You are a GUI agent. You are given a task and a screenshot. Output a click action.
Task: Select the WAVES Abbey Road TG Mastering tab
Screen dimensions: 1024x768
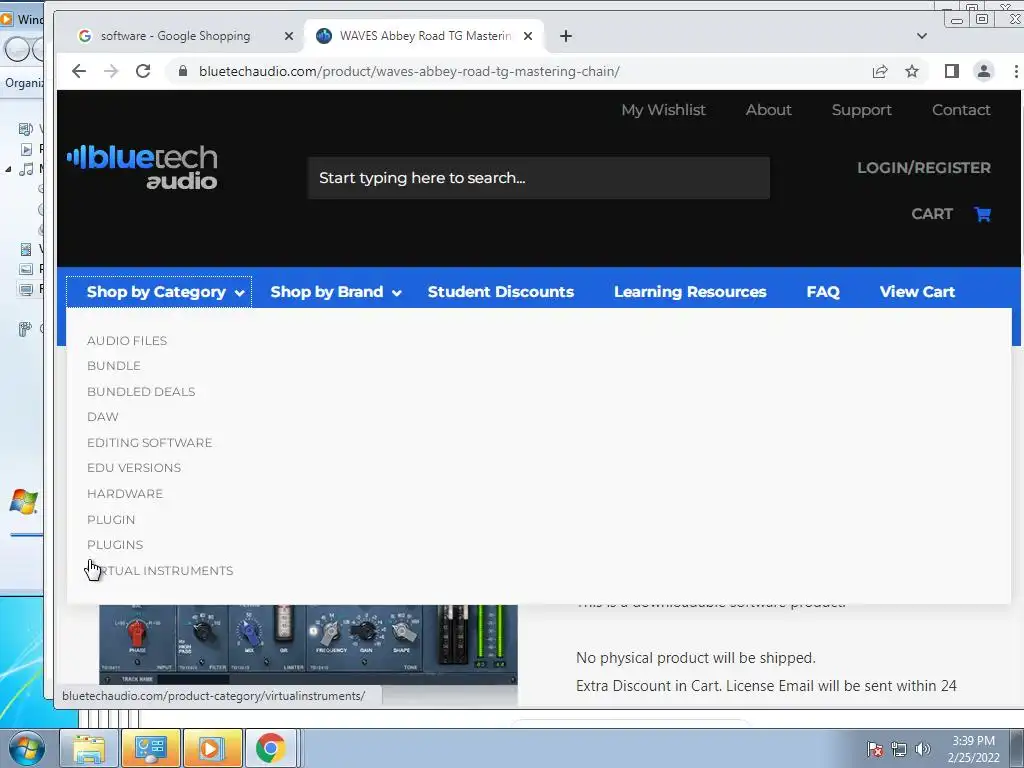tap(424, 36)
